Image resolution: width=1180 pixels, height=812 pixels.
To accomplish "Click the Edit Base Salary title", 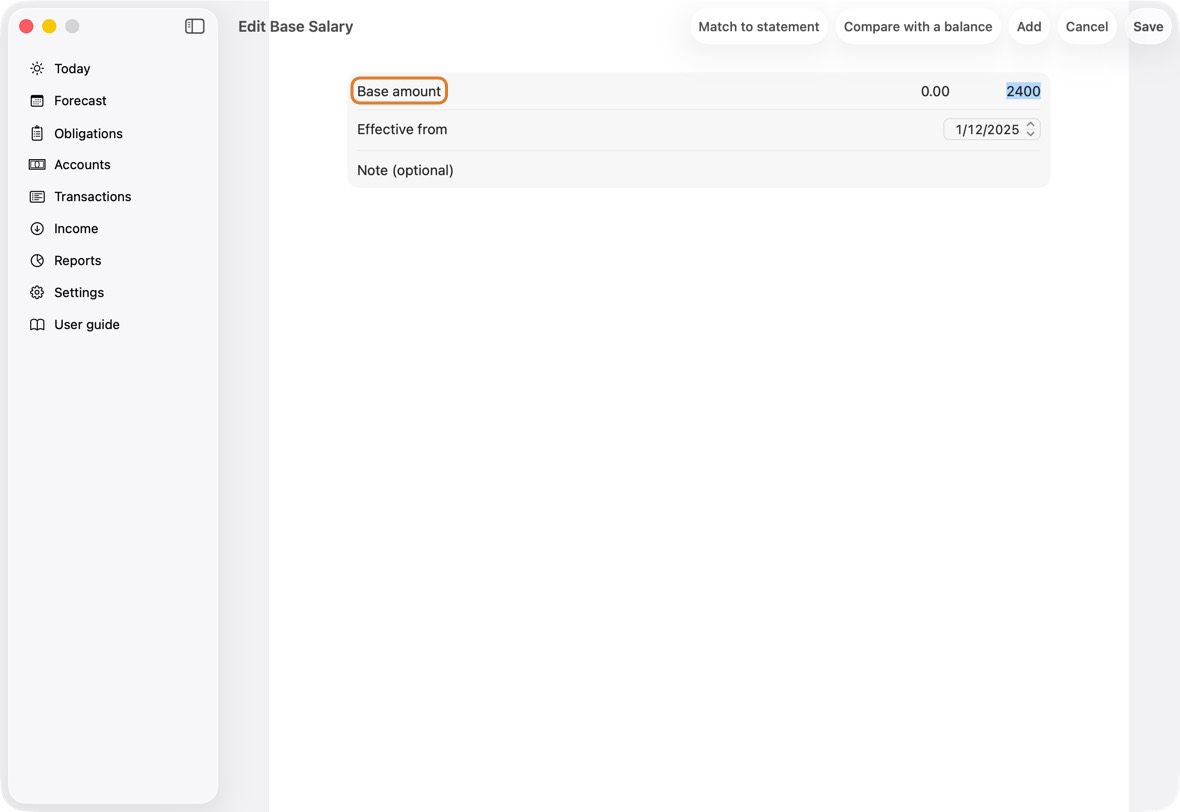I will pyautogui.click(x=296, y=26).
